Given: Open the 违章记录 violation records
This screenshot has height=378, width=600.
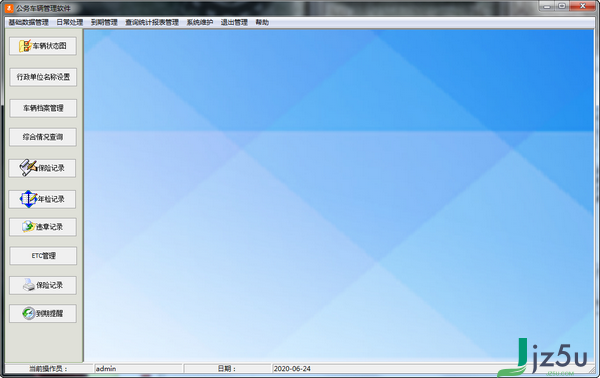Looking at the screenshot, I should click(43, 227).
